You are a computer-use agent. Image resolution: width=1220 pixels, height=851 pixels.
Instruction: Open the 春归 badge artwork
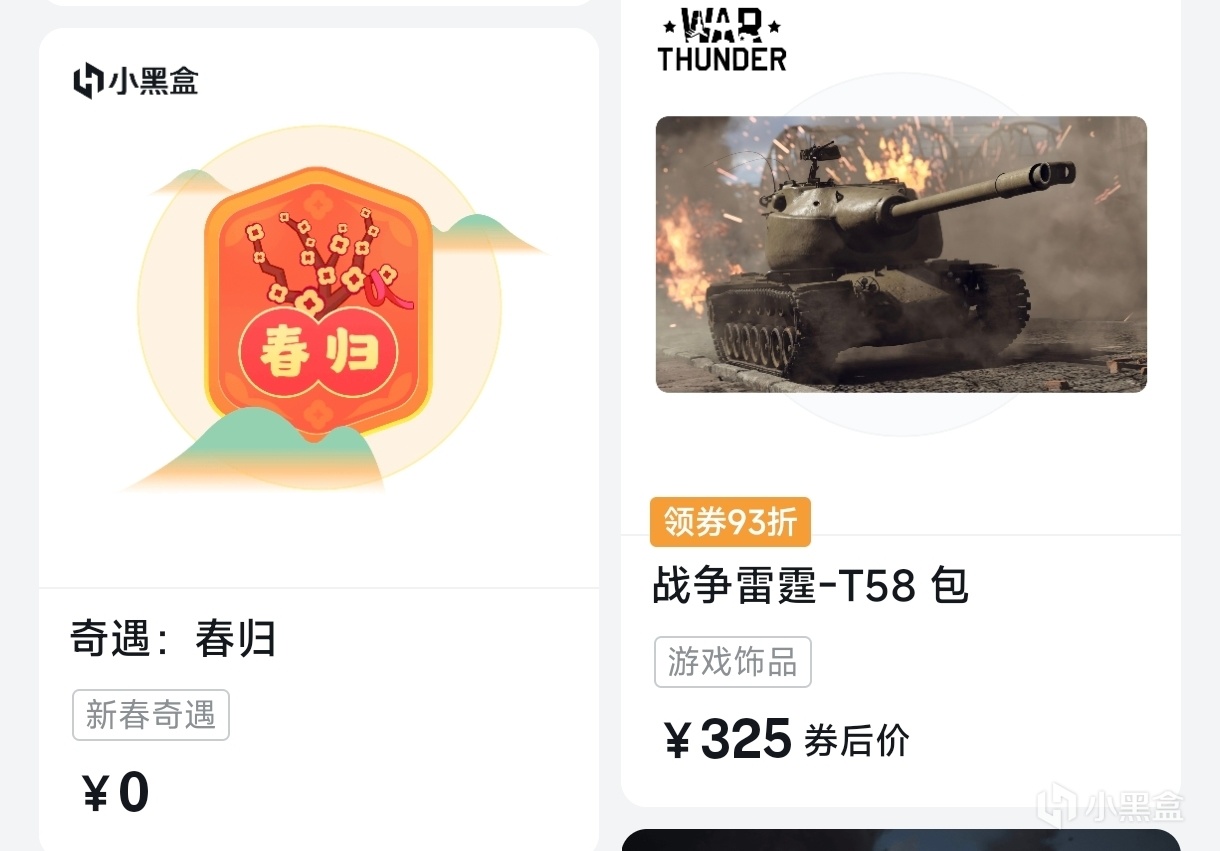pos(320,306)
